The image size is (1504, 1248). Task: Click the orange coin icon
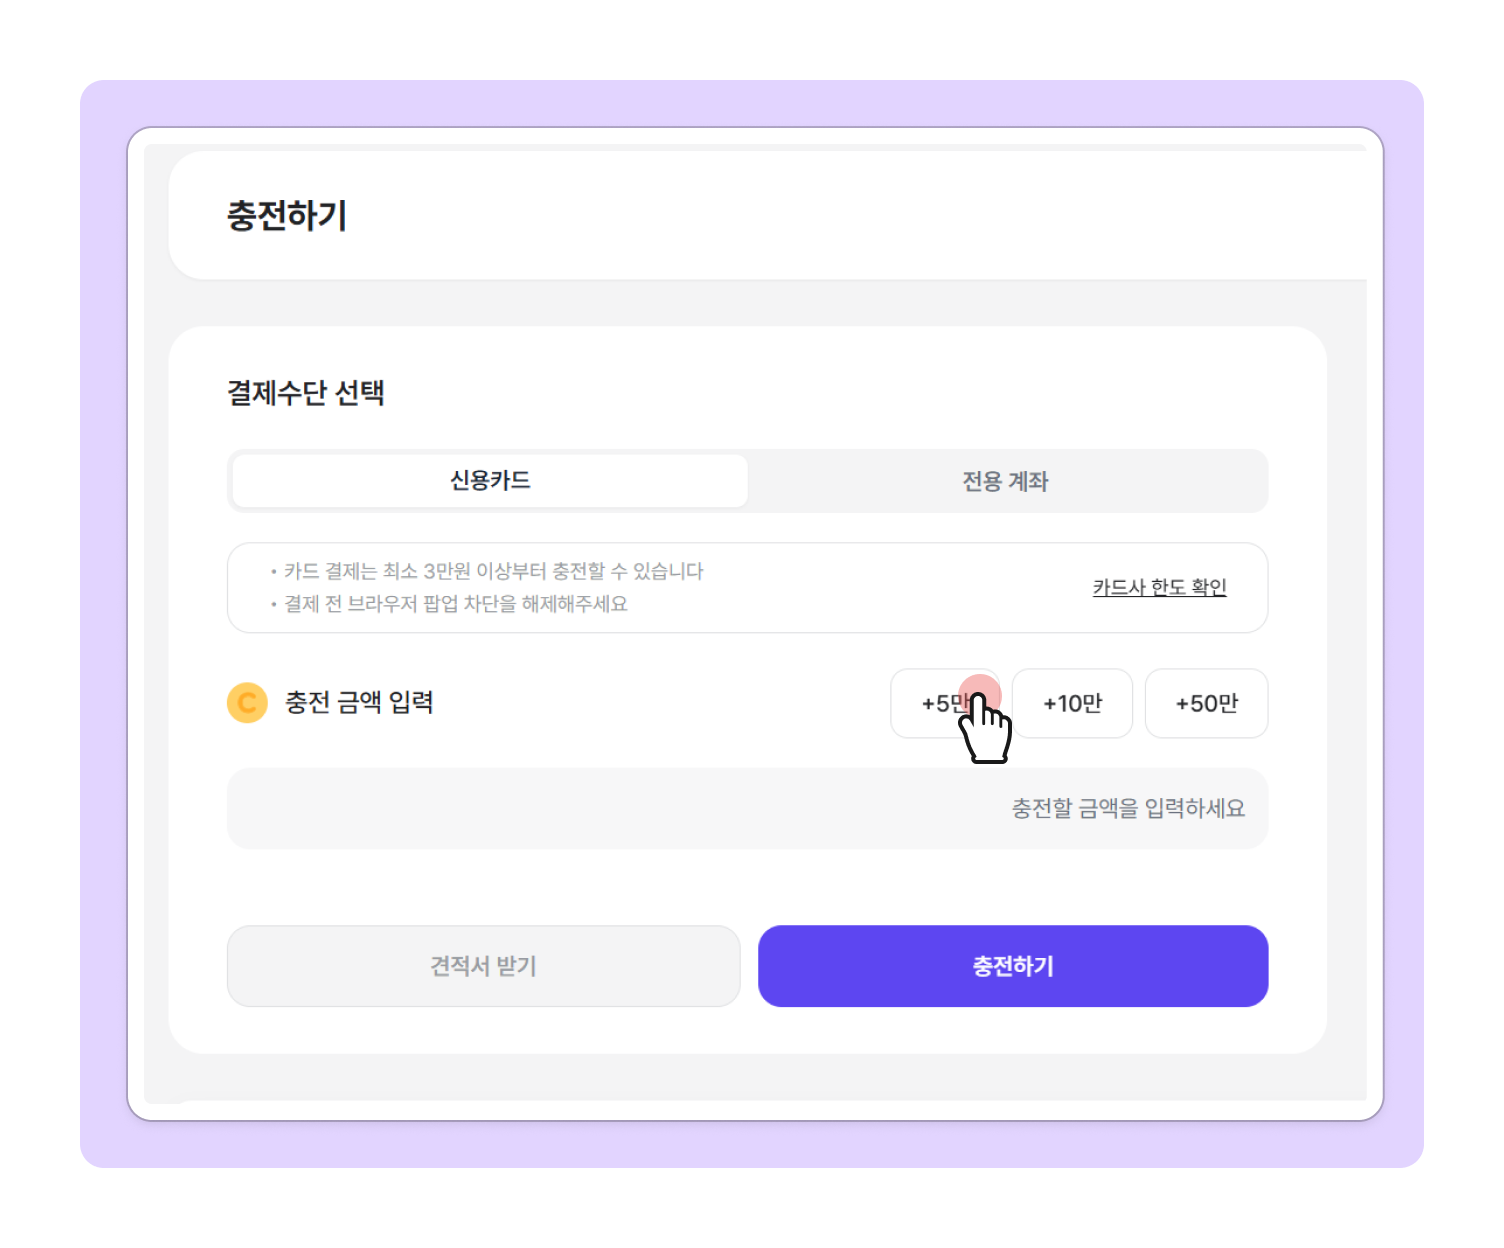247,703
